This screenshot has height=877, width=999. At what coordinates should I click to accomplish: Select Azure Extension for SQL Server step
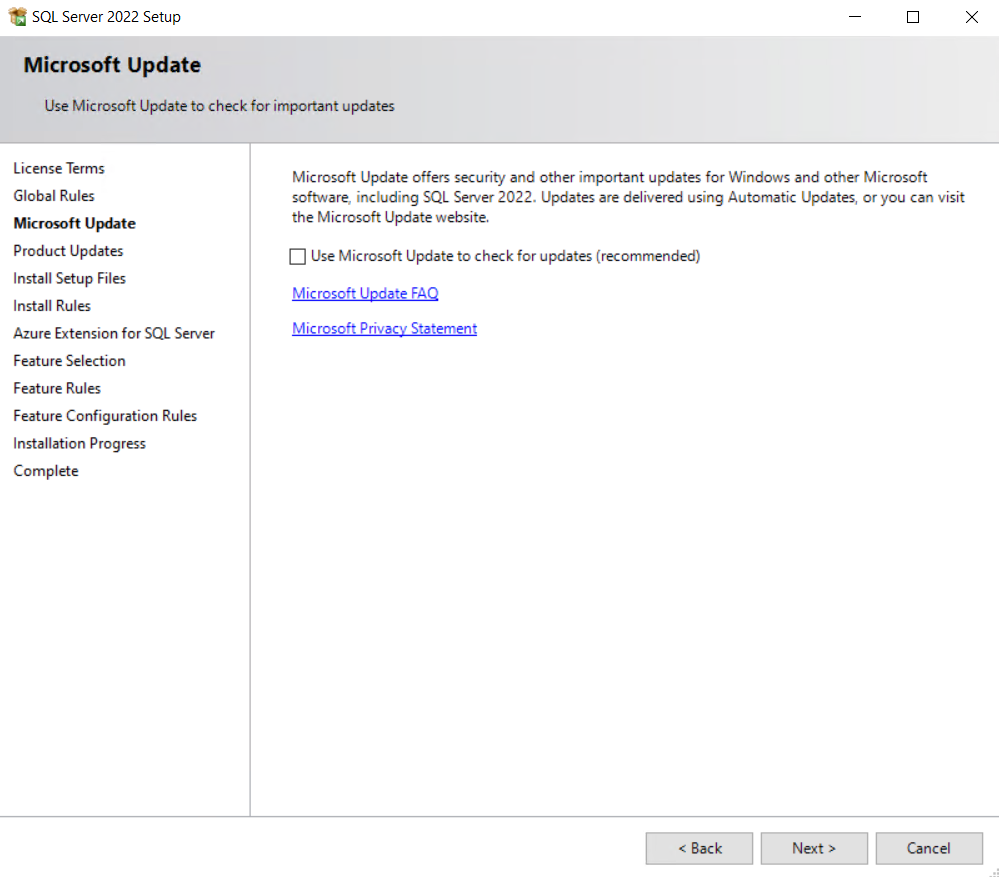pos(114,333)
